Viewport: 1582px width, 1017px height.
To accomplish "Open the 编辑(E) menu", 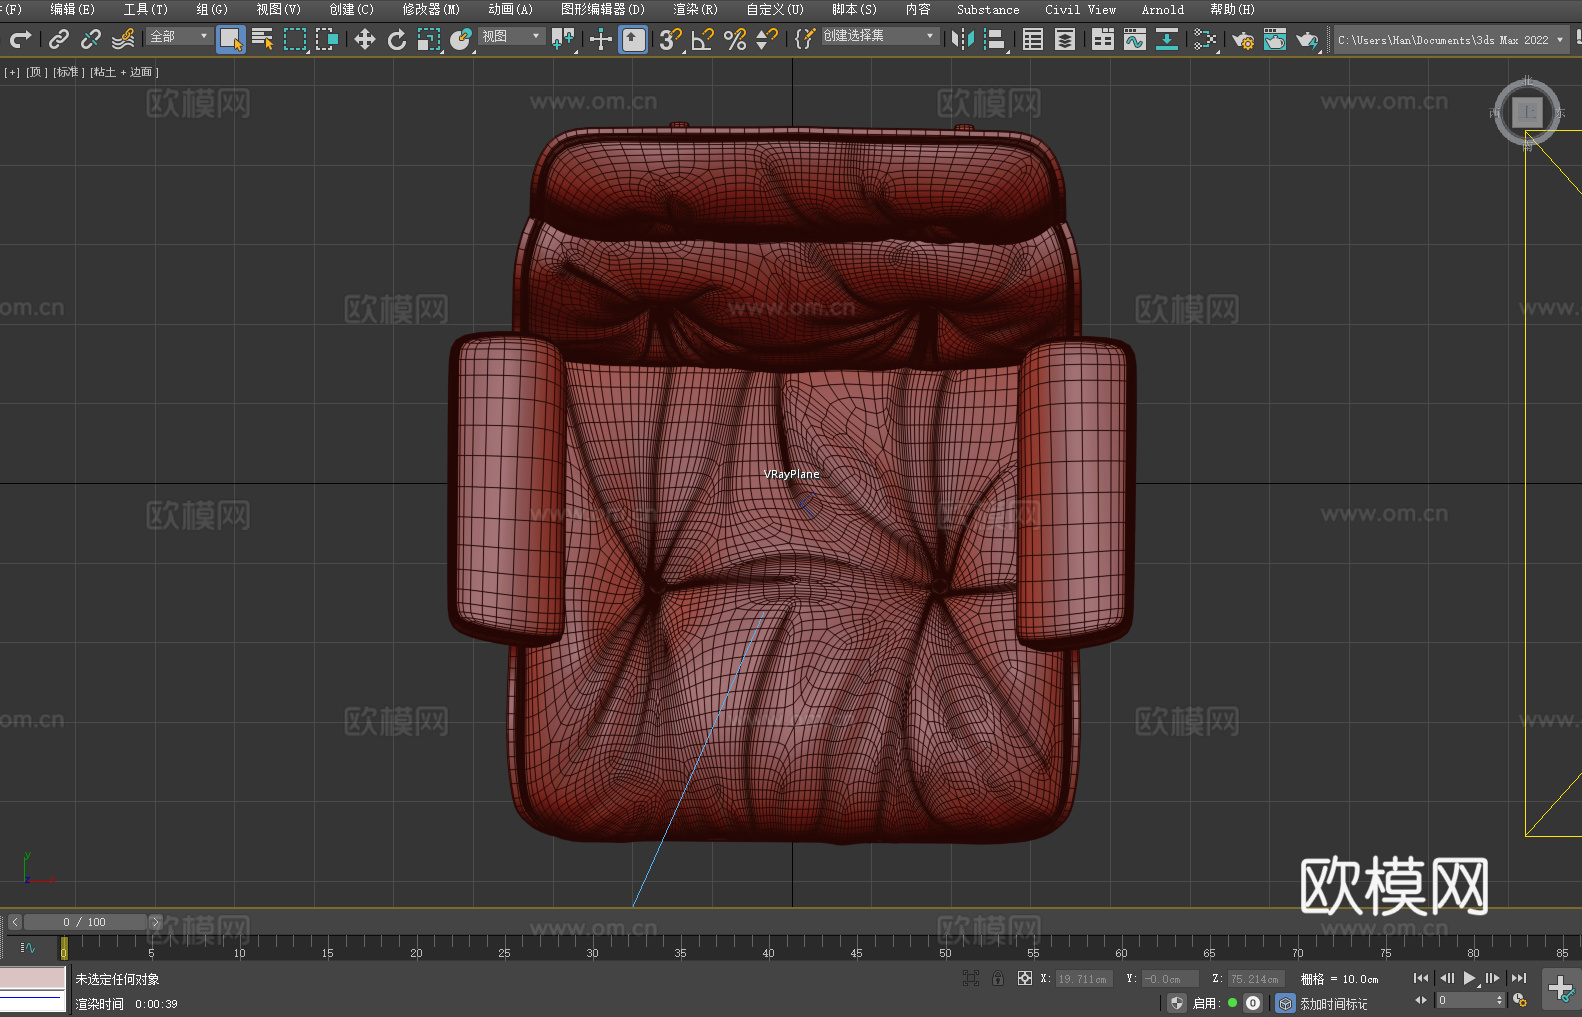I will pyautogui.click(x=72, y=9).
